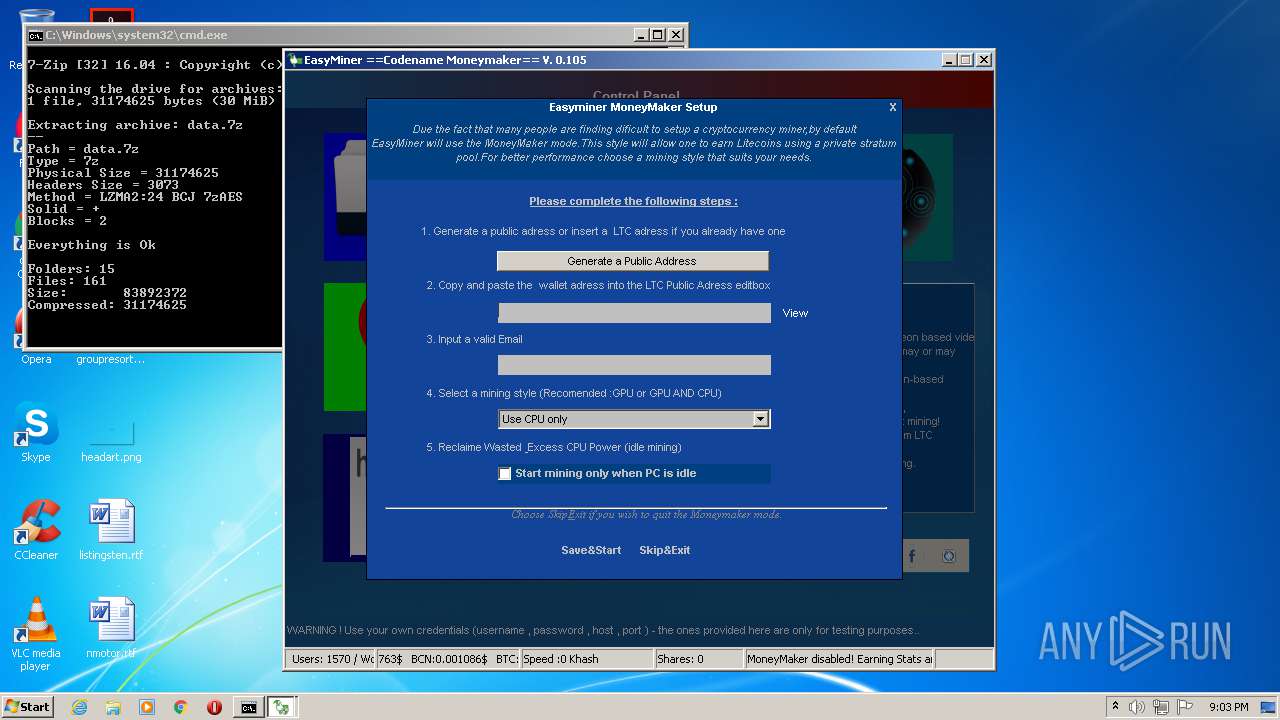Image resolution: width=1280 pixels, height=720 pixels.
Task: Click the BCN:0.001086$ status bar value
Action: [x=449, y=659]
